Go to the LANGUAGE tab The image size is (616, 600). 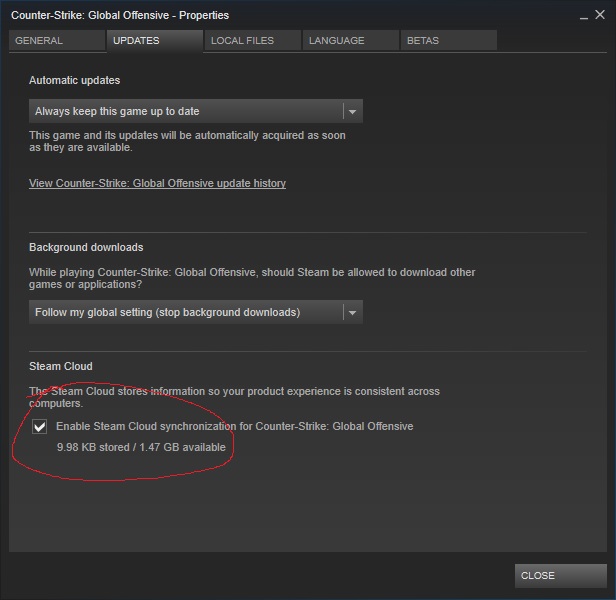(351, 40)
